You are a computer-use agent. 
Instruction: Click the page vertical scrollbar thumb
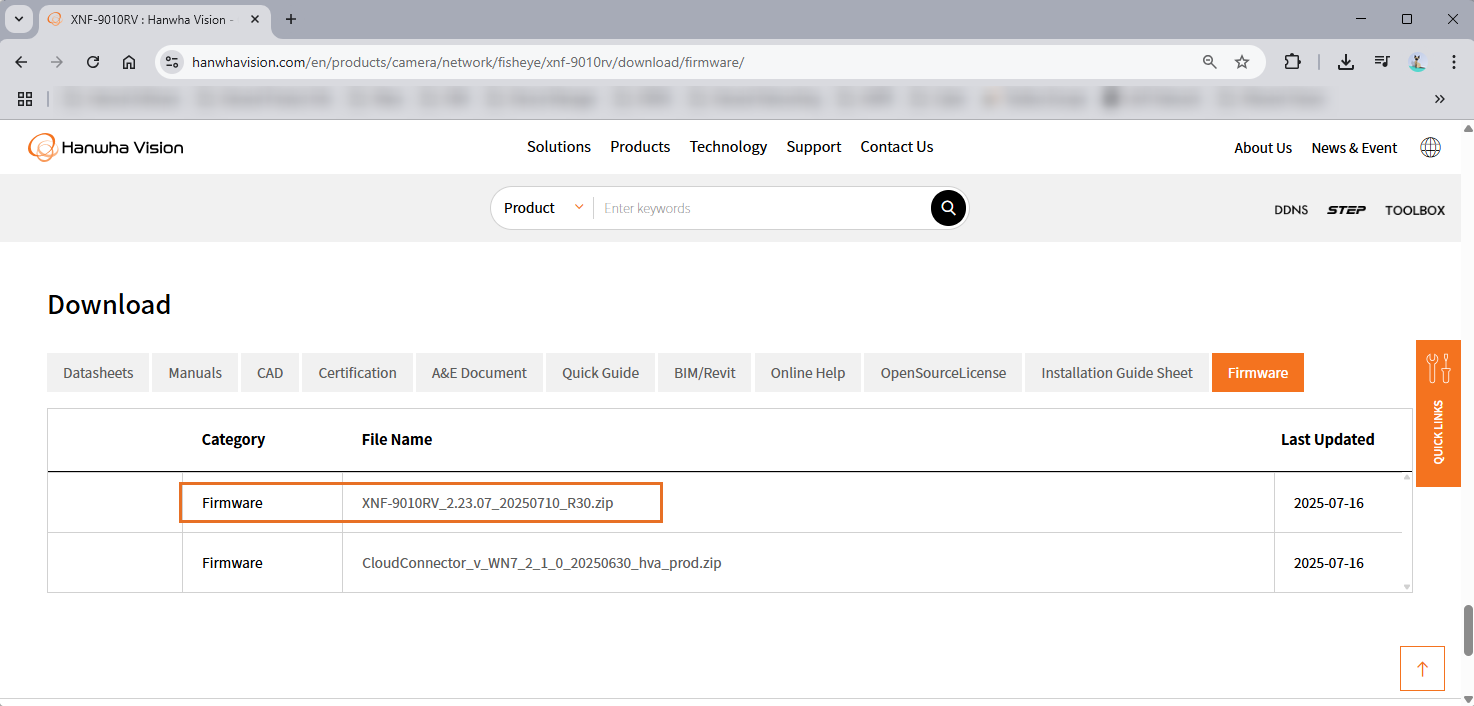pyautogui.click(x=1467, y=630)
